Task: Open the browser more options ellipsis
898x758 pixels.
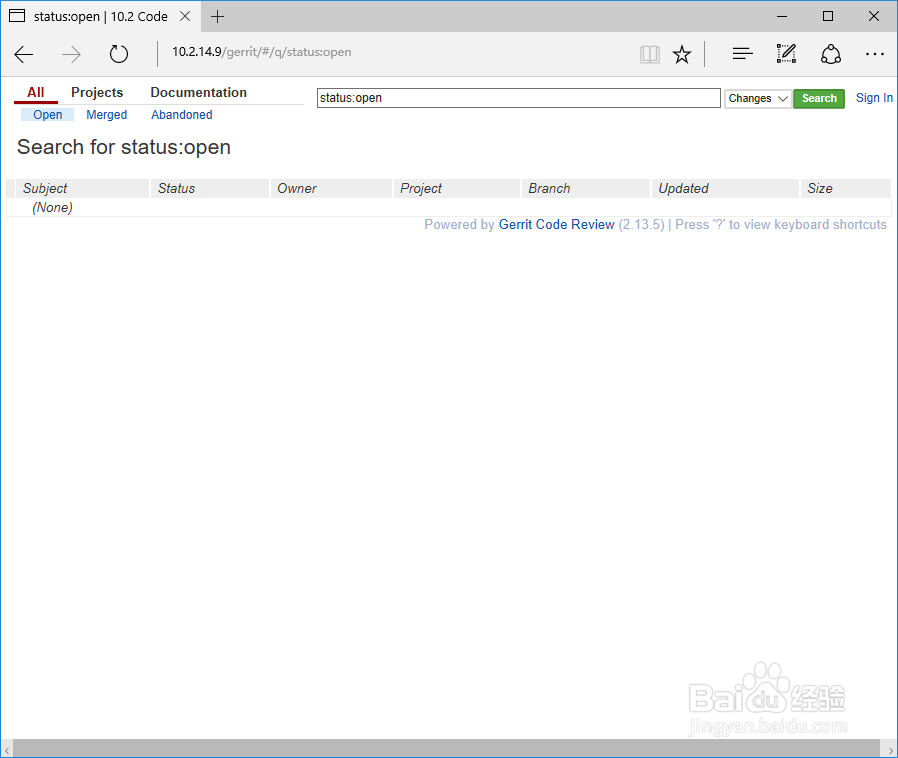Action: [875, 54]
